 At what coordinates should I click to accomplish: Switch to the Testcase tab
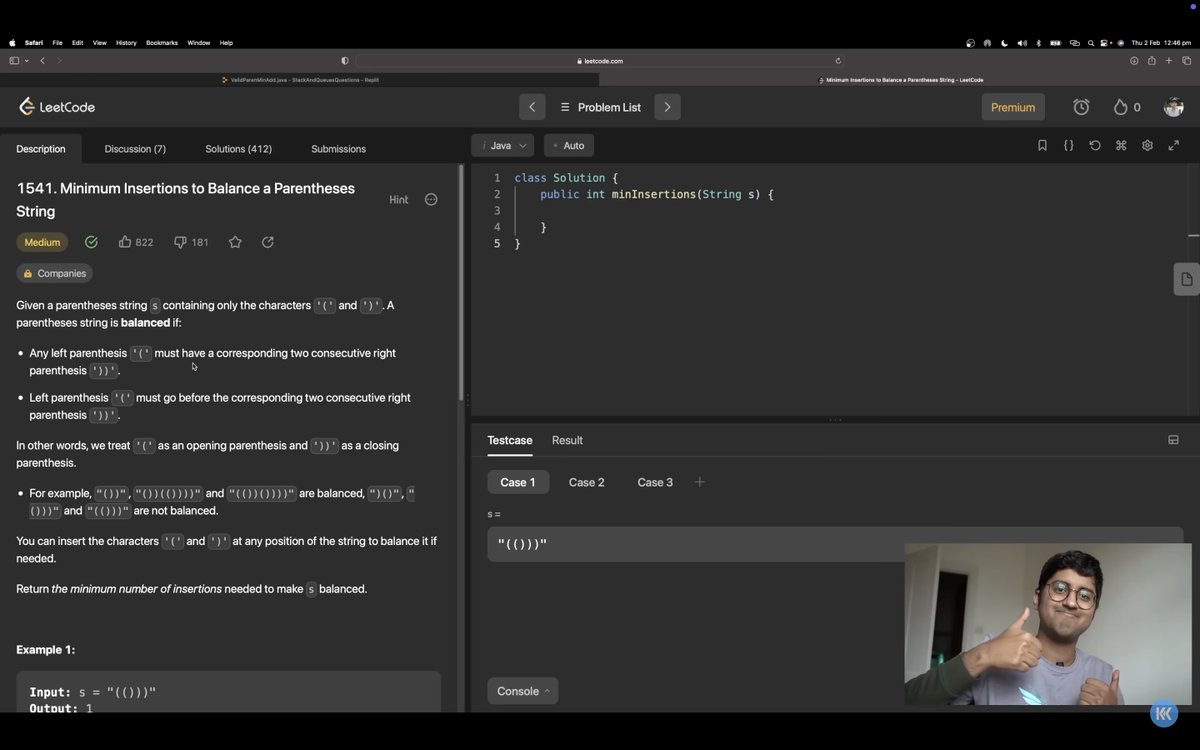510,440
